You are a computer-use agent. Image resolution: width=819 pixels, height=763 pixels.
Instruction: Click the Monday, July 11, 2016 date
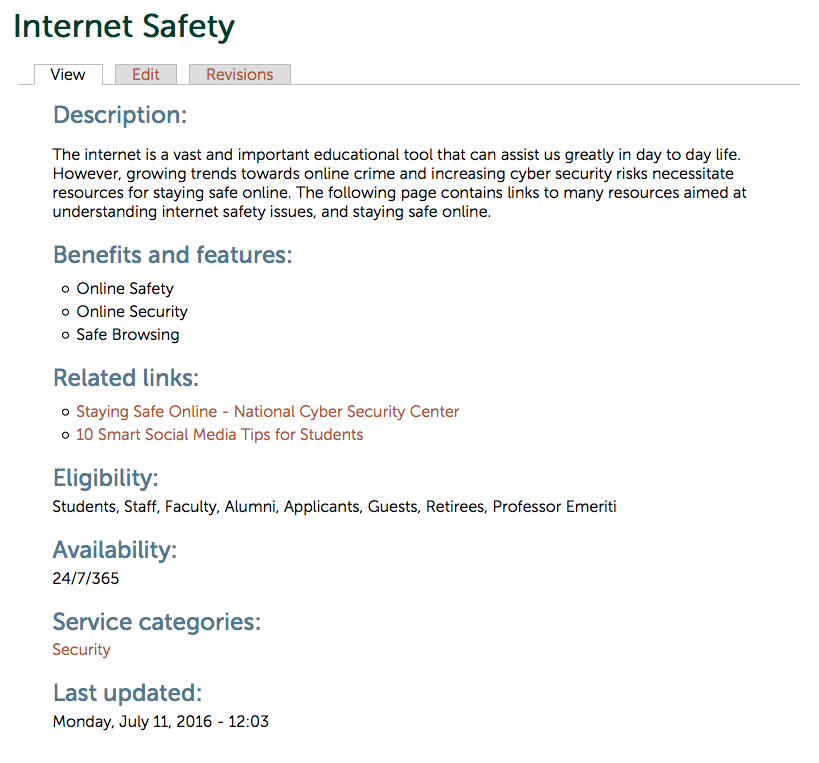[160, 721]
